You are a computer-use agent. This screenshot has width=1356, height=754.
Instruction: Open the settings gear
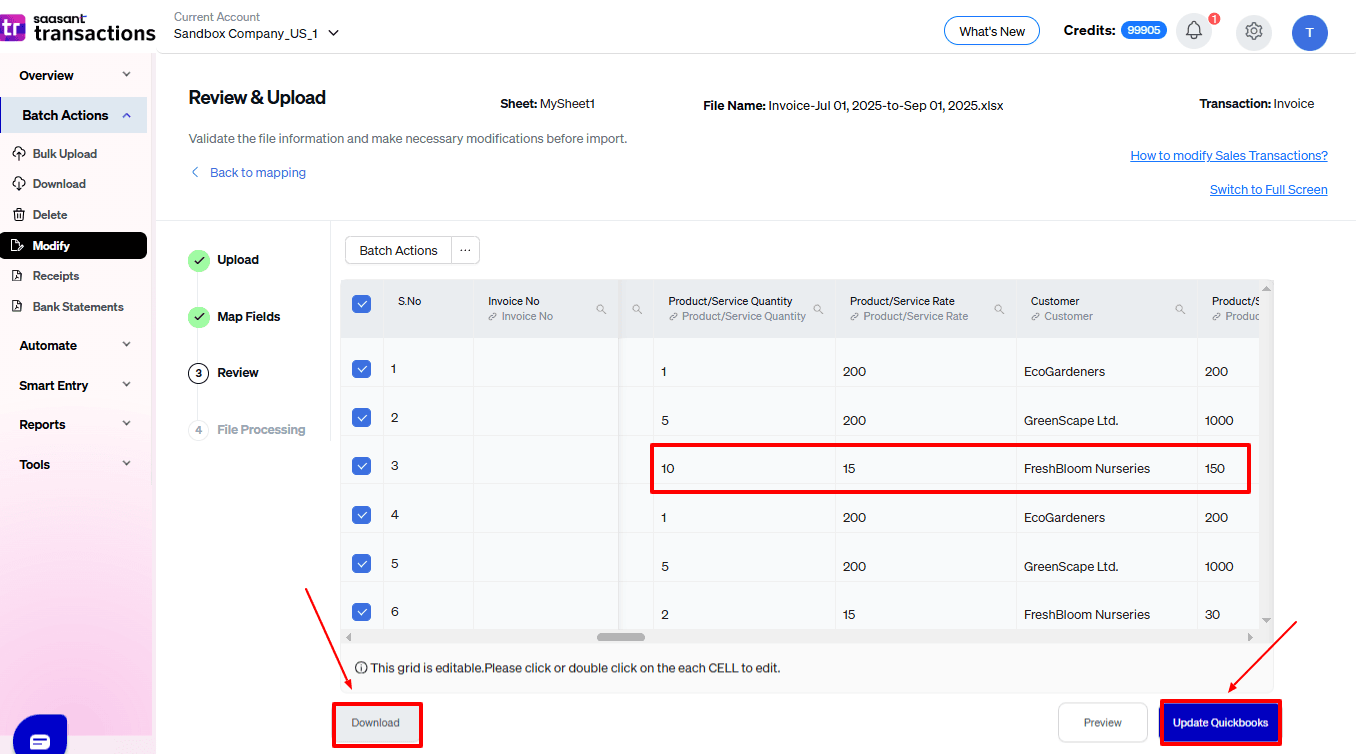click(1253, 31)
